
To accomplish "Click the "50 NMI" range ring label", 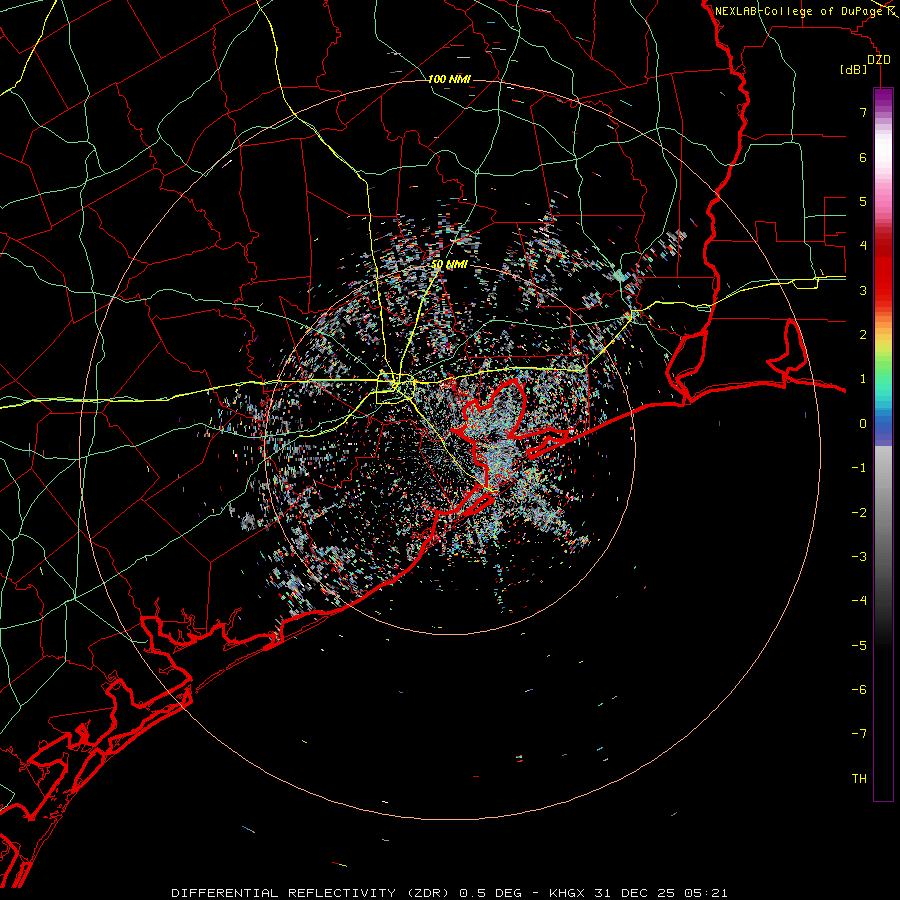I will [x=449, y=264].
